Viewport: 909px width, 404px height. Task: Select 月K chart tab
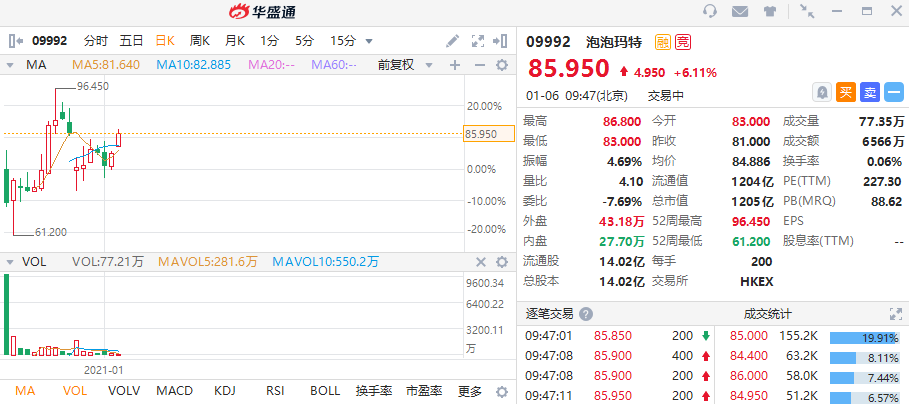click(235, 41)
